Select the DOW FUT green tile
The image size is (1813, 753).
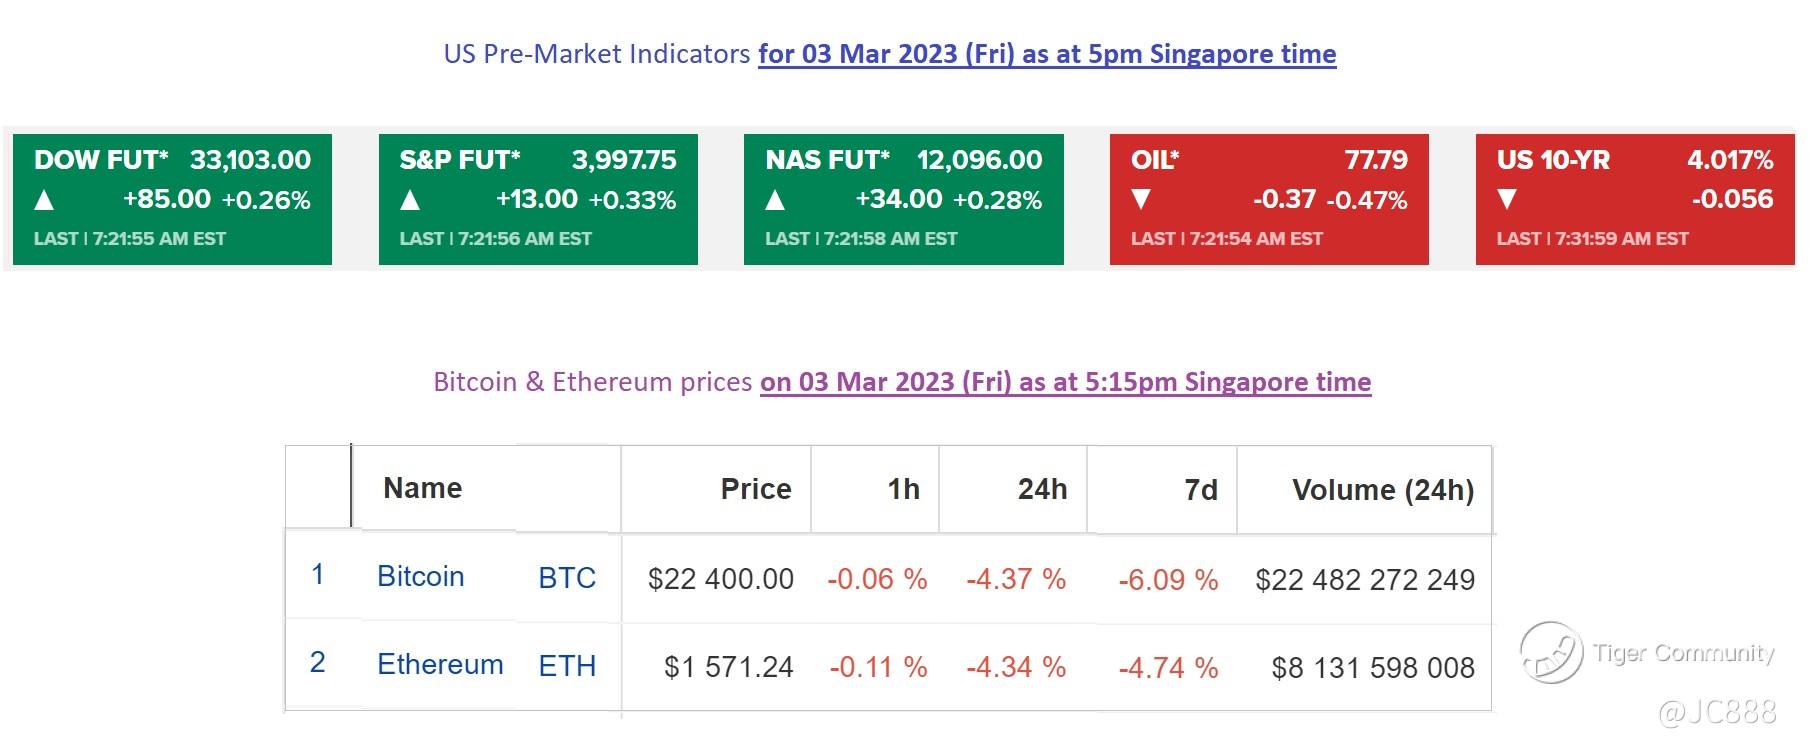(172, 199)
